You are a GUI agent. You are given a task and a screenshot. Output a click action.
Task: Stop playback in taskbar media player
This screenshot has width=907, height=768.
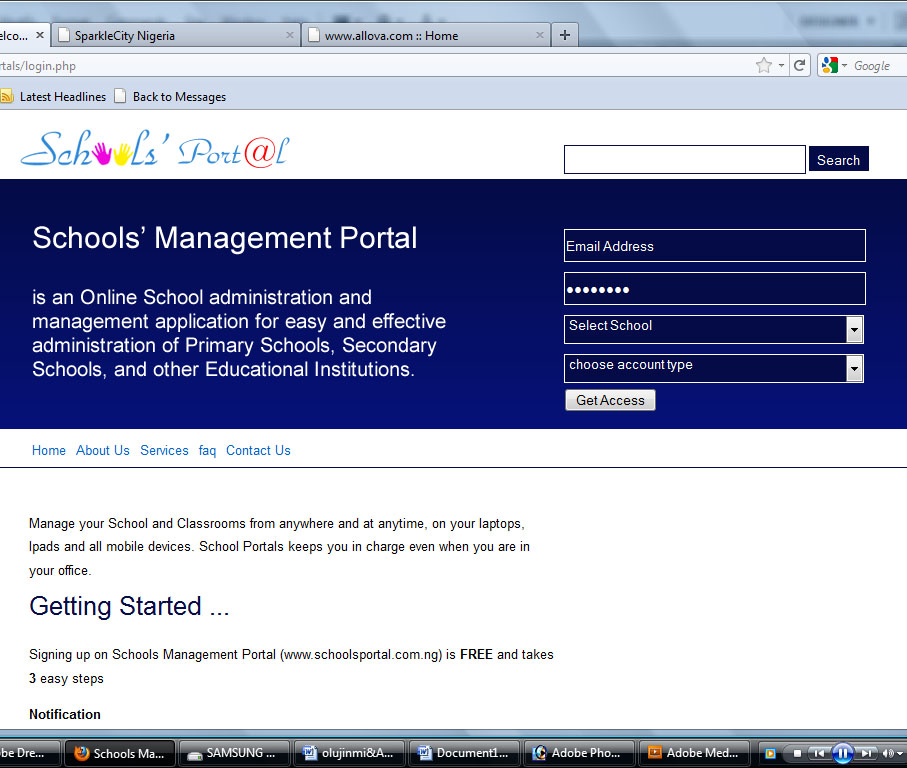coord(797,753)
